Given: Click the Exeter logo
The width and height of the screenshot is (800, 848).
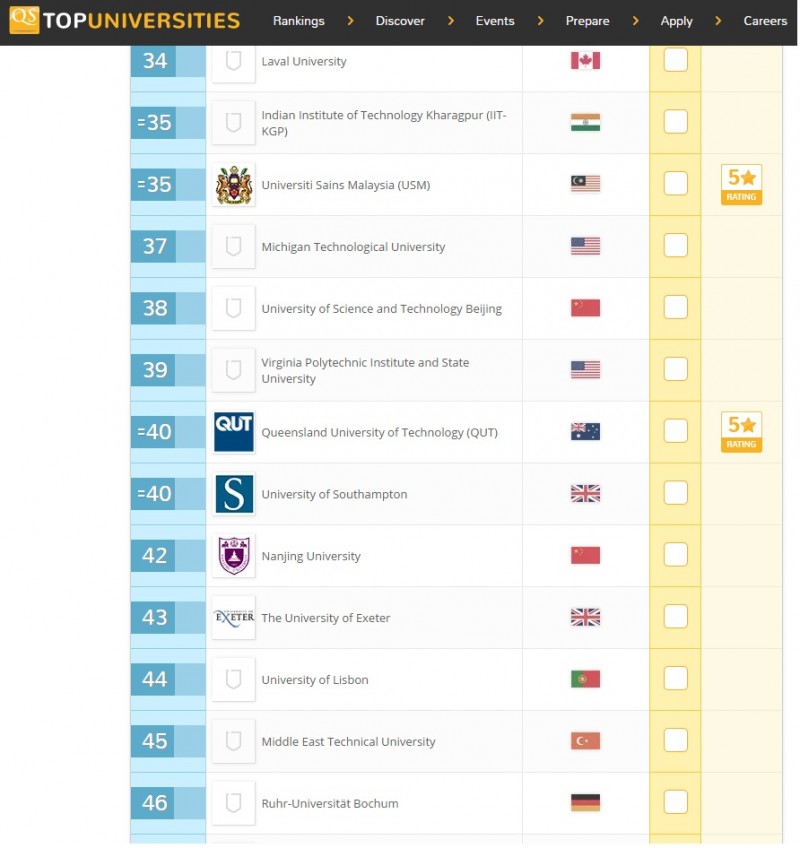Looking at the screenshot, I should pyautogui.click(x=234, y=618).
